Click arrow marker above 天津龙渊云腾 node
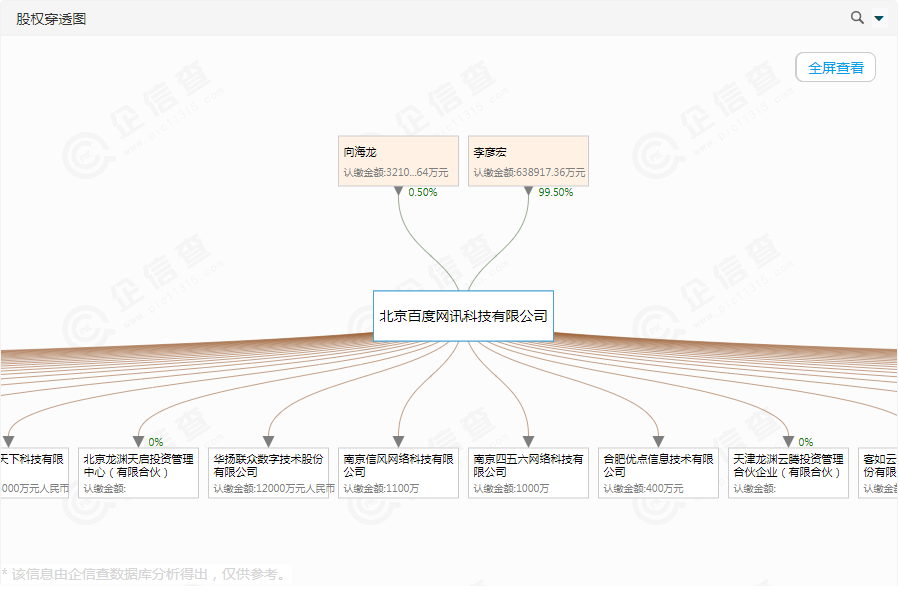 [788, 441]
